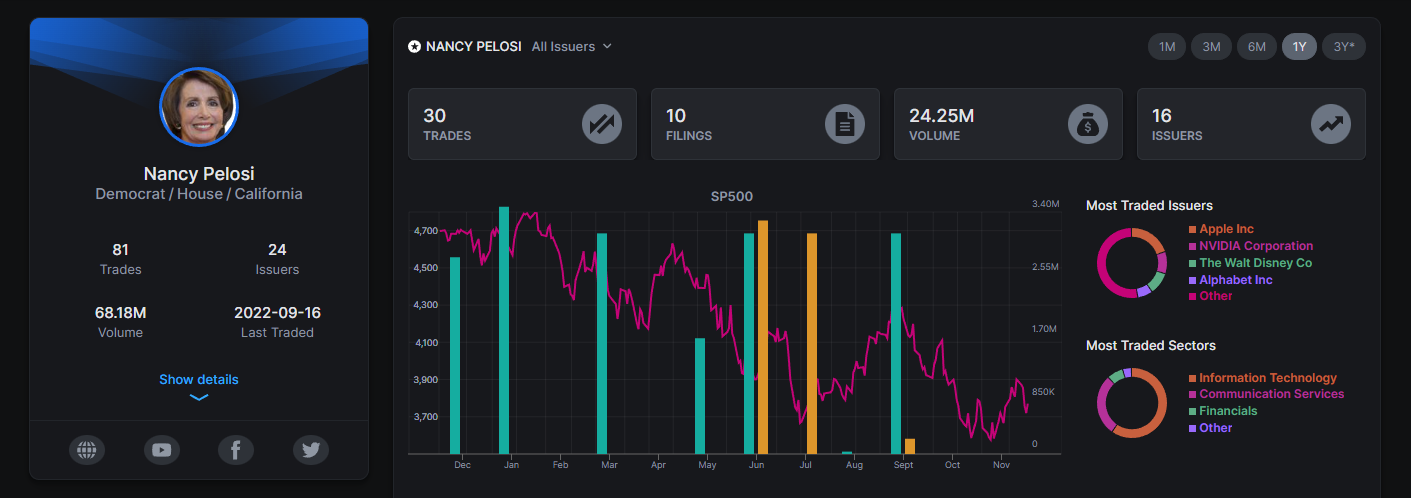This screenshot has height=498, width=1411.
Task: Select the 1Y time range
Action: pyautogui.click(x=1300, y=47)
